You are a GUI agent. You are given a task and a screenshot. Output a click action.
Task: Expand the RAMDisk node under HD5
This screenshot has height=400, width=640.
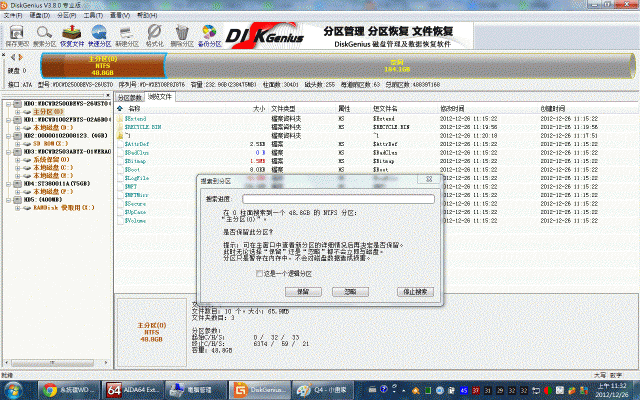pyautogui.click(x=18, y=208)
